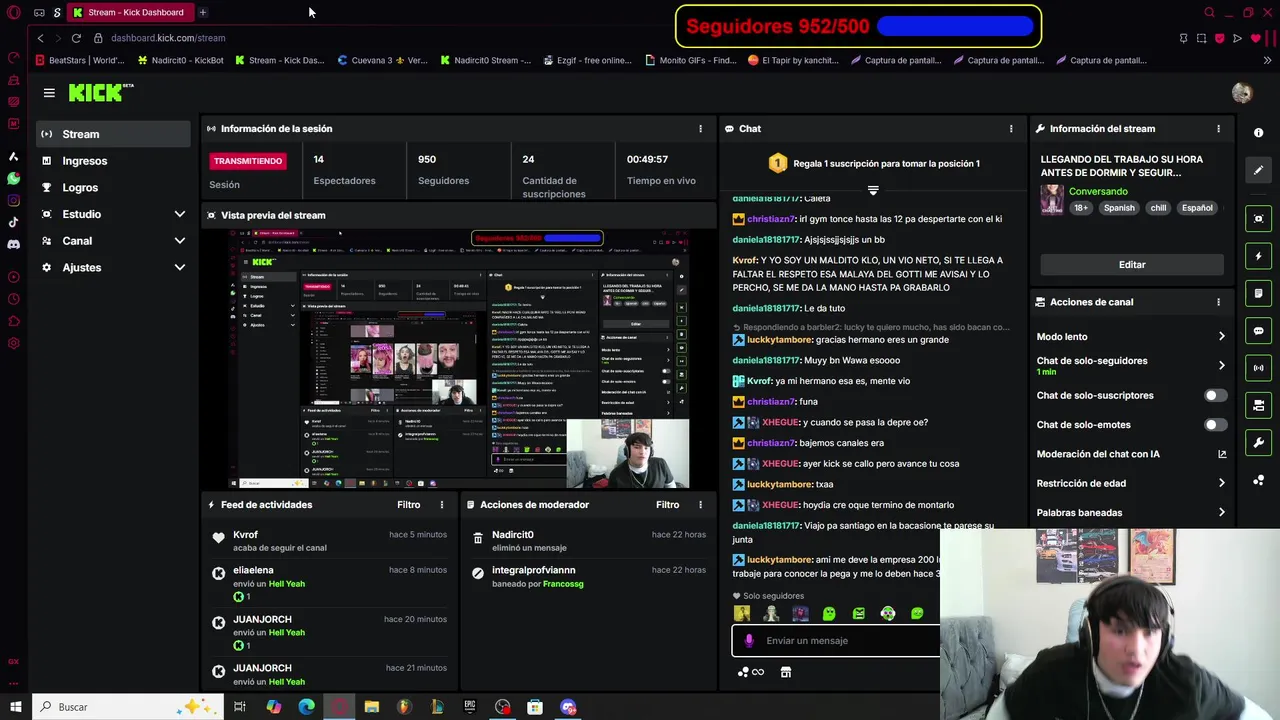Click the lightning bolt widget icon in the right rail

[1258, 256]
